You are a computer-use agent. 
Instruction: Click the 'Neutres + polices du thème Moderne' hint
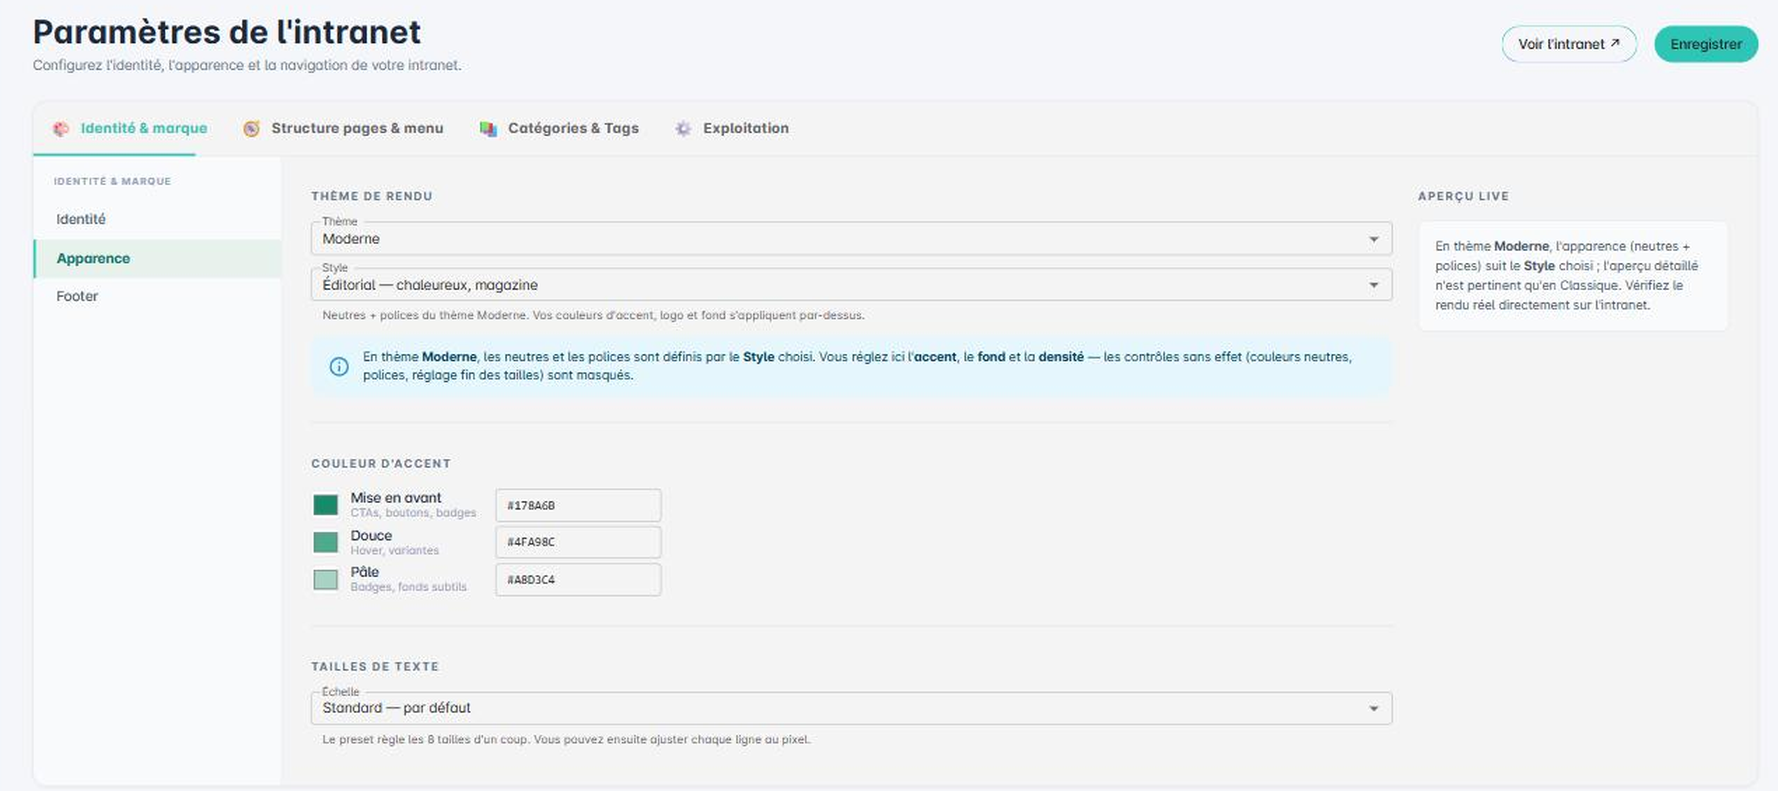pos(593,315)
